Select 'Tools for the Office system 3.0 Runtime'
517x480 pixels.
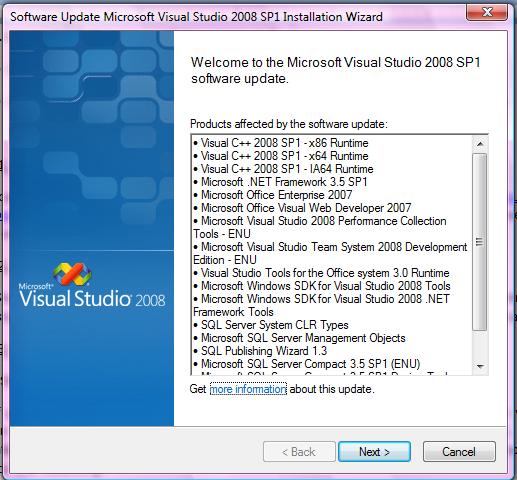[321, 273]
